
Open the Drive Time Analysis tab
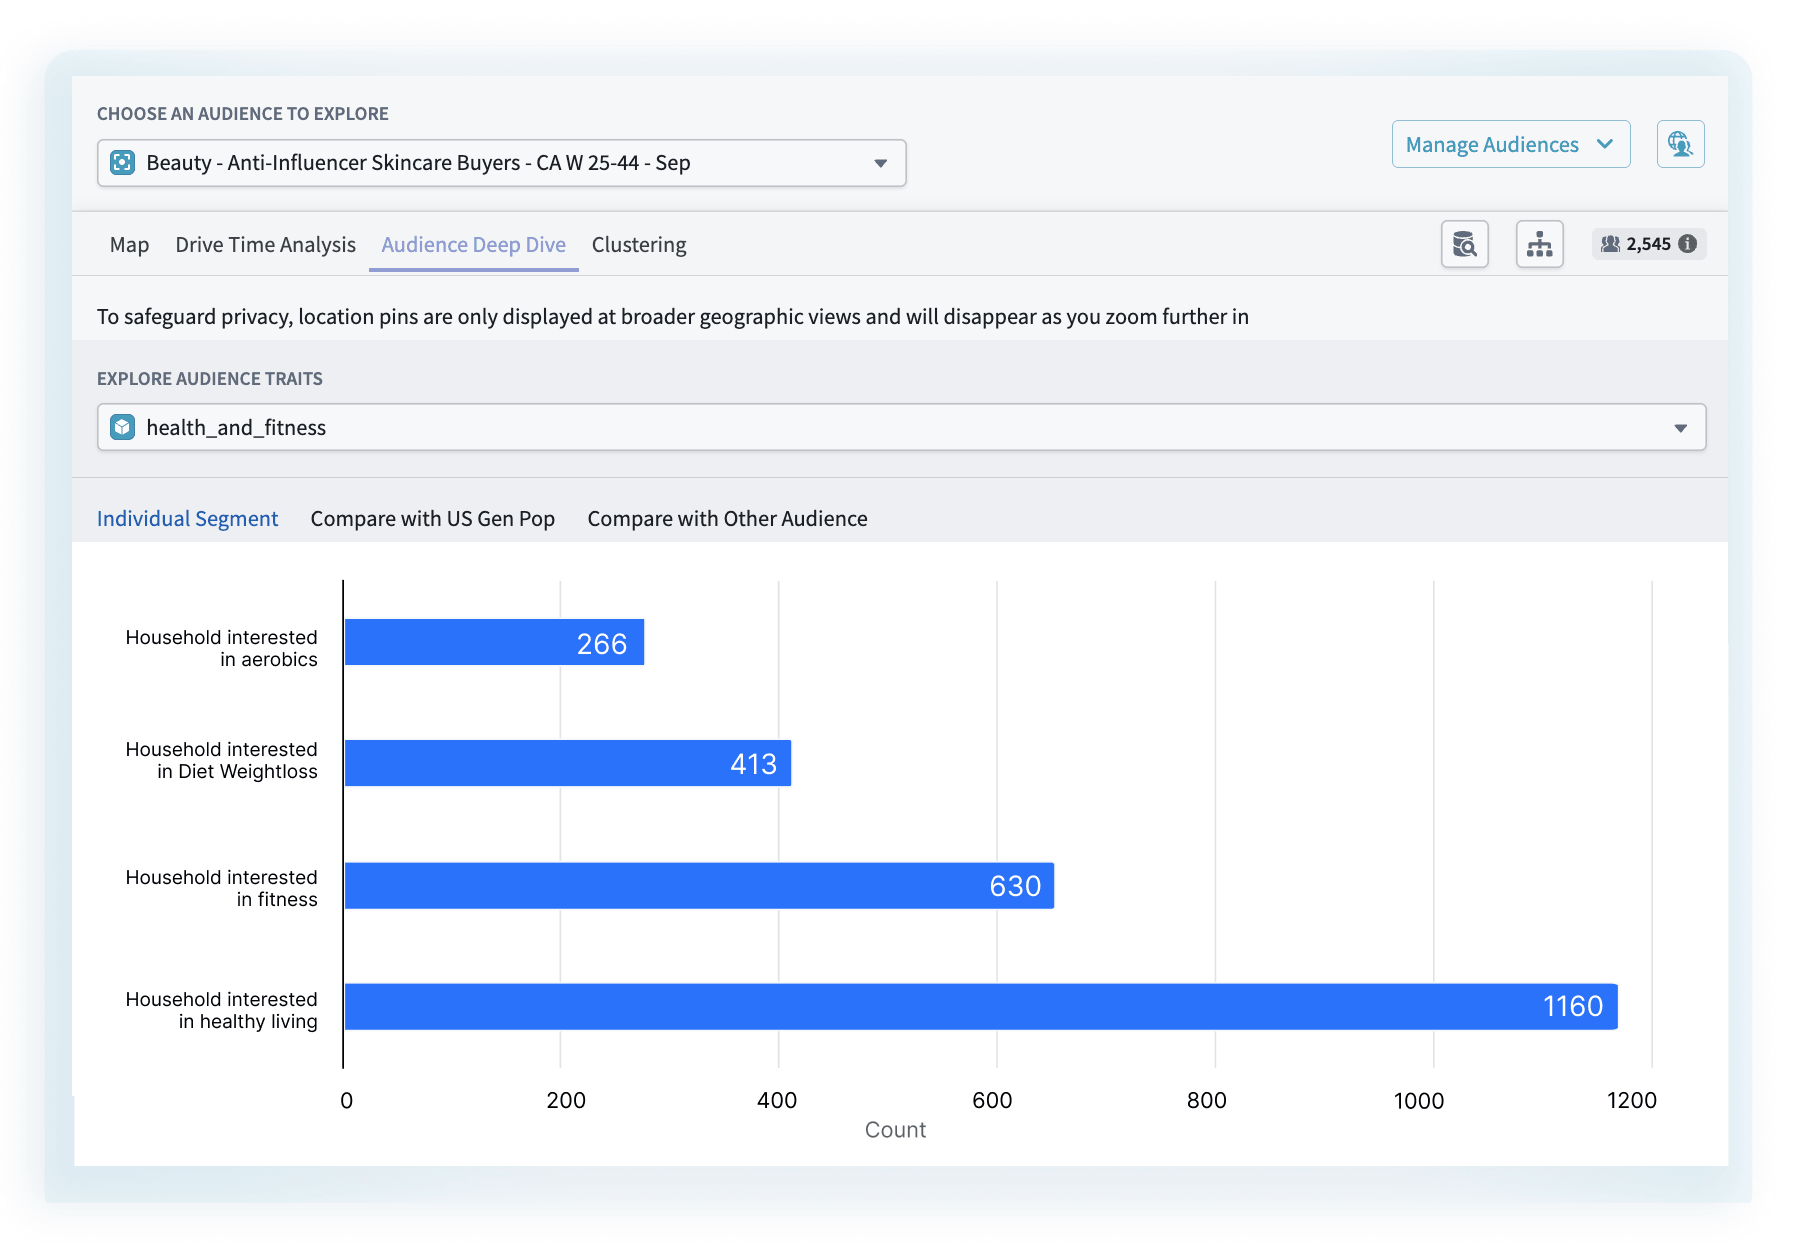[x=265, y=245]
